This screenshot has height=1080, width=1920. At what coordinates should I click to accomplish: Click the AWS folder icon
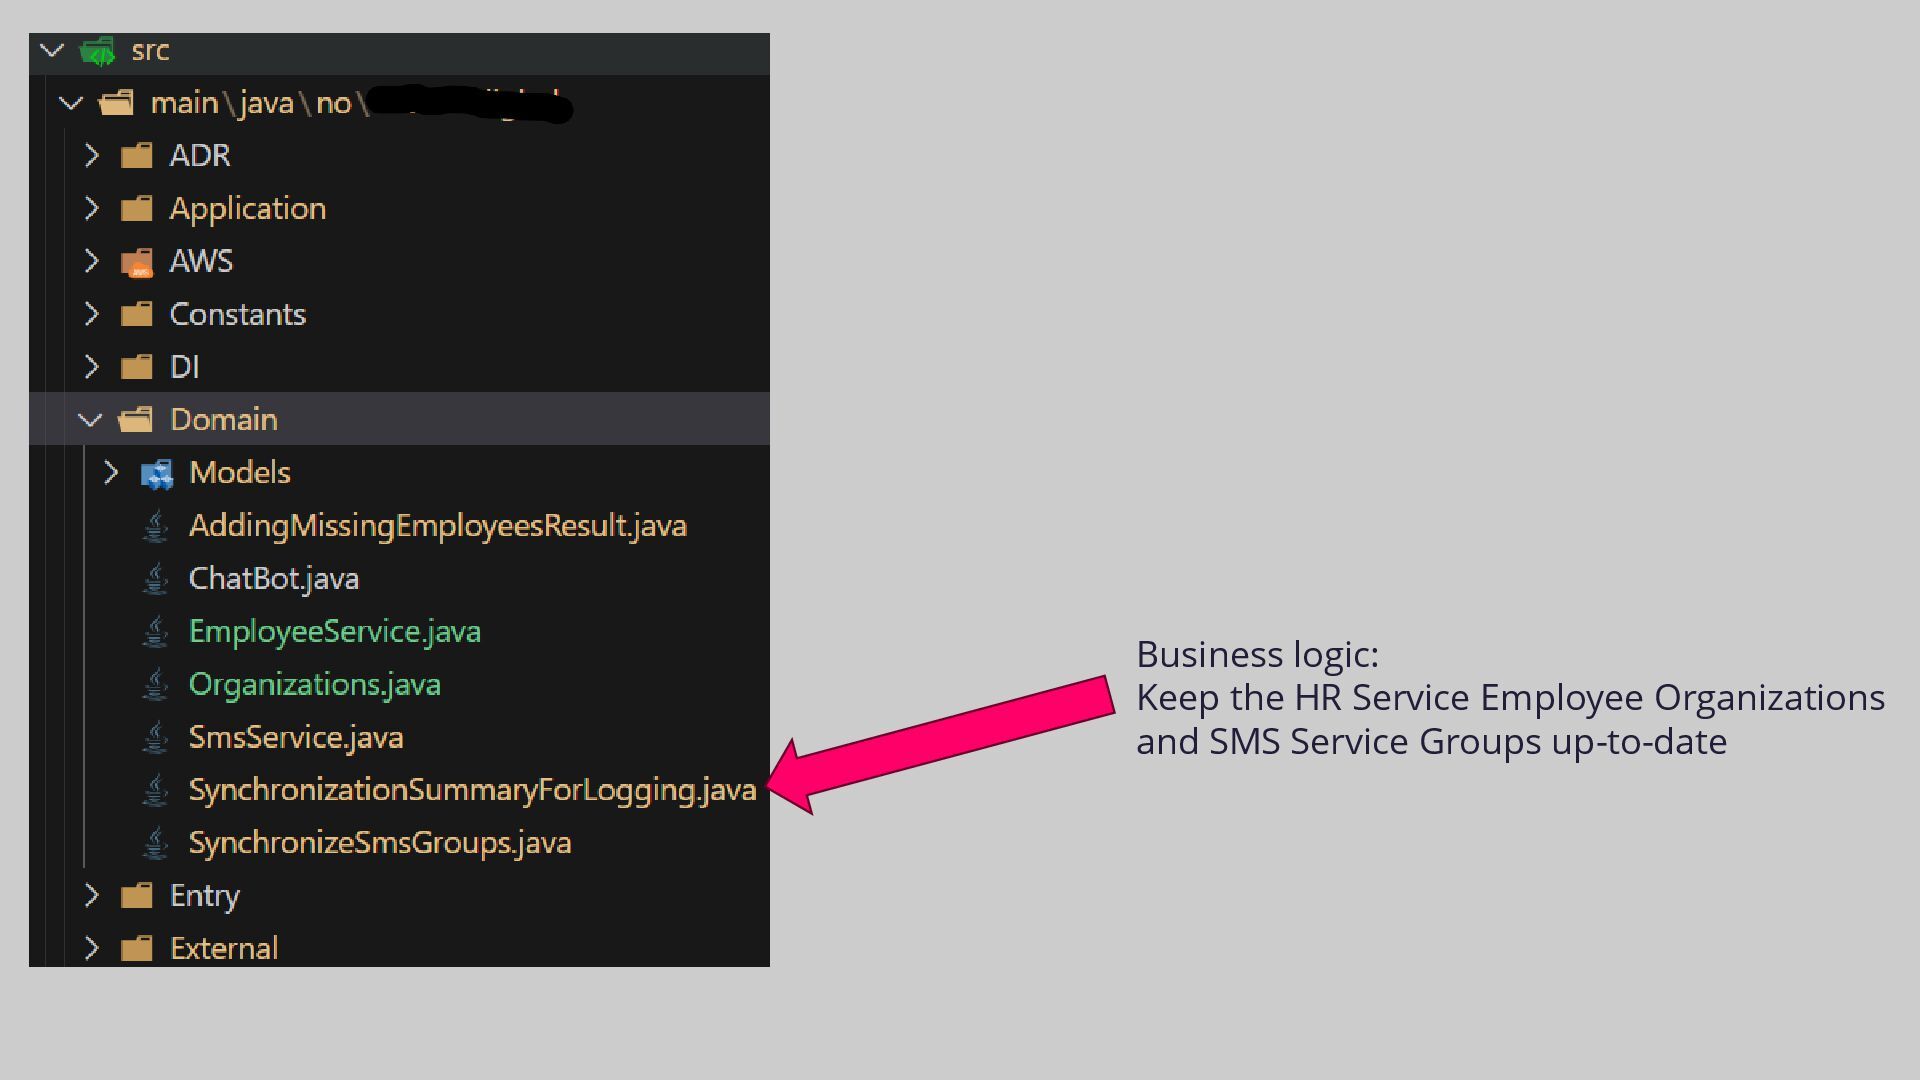137,262
